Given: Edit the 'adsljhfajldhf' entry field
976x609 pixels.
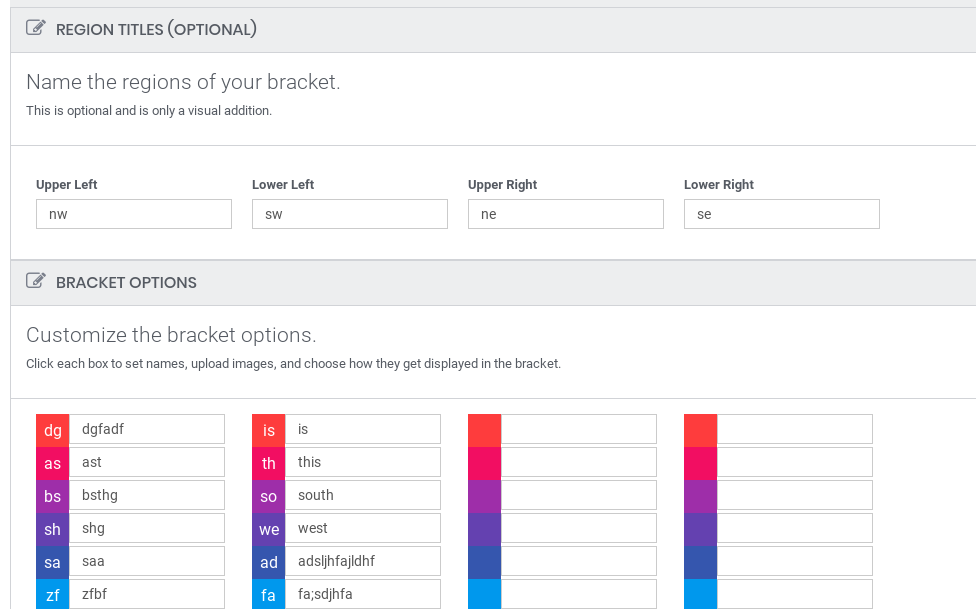Looking at the screenshot, I should tap(363, 561).
